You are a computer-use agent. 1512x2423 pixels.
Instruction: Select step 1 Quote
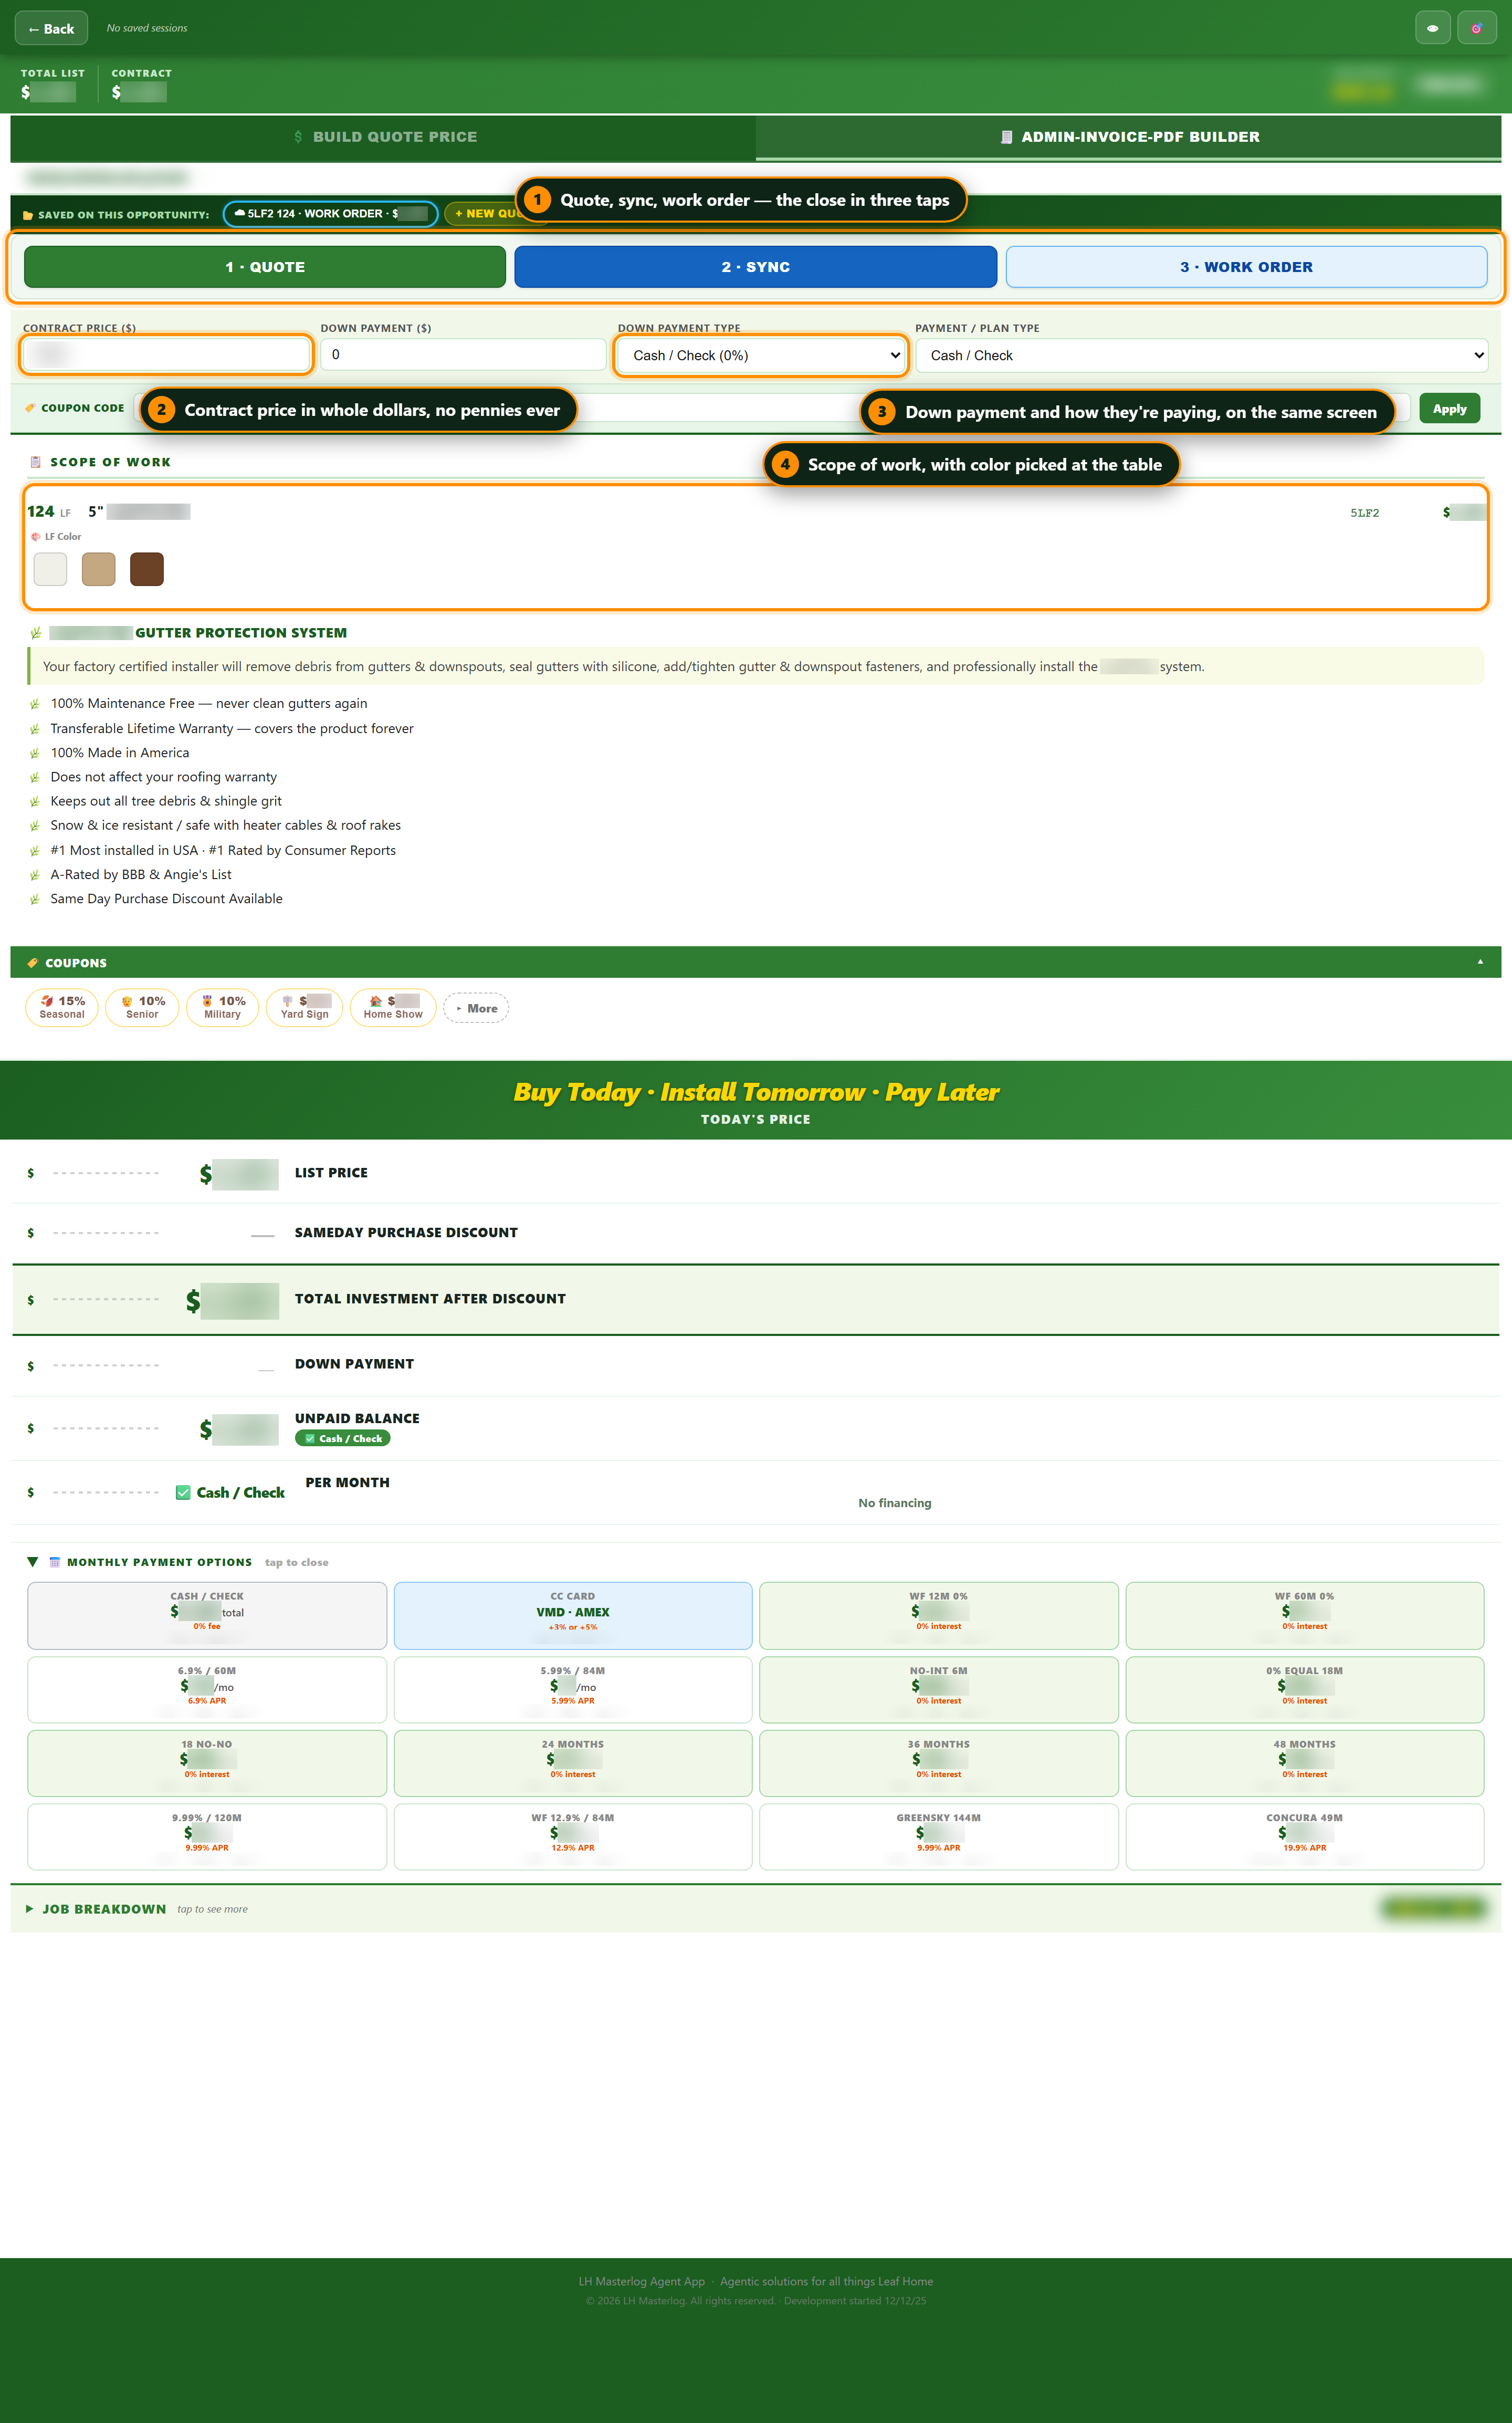click(x=265, y=267)
